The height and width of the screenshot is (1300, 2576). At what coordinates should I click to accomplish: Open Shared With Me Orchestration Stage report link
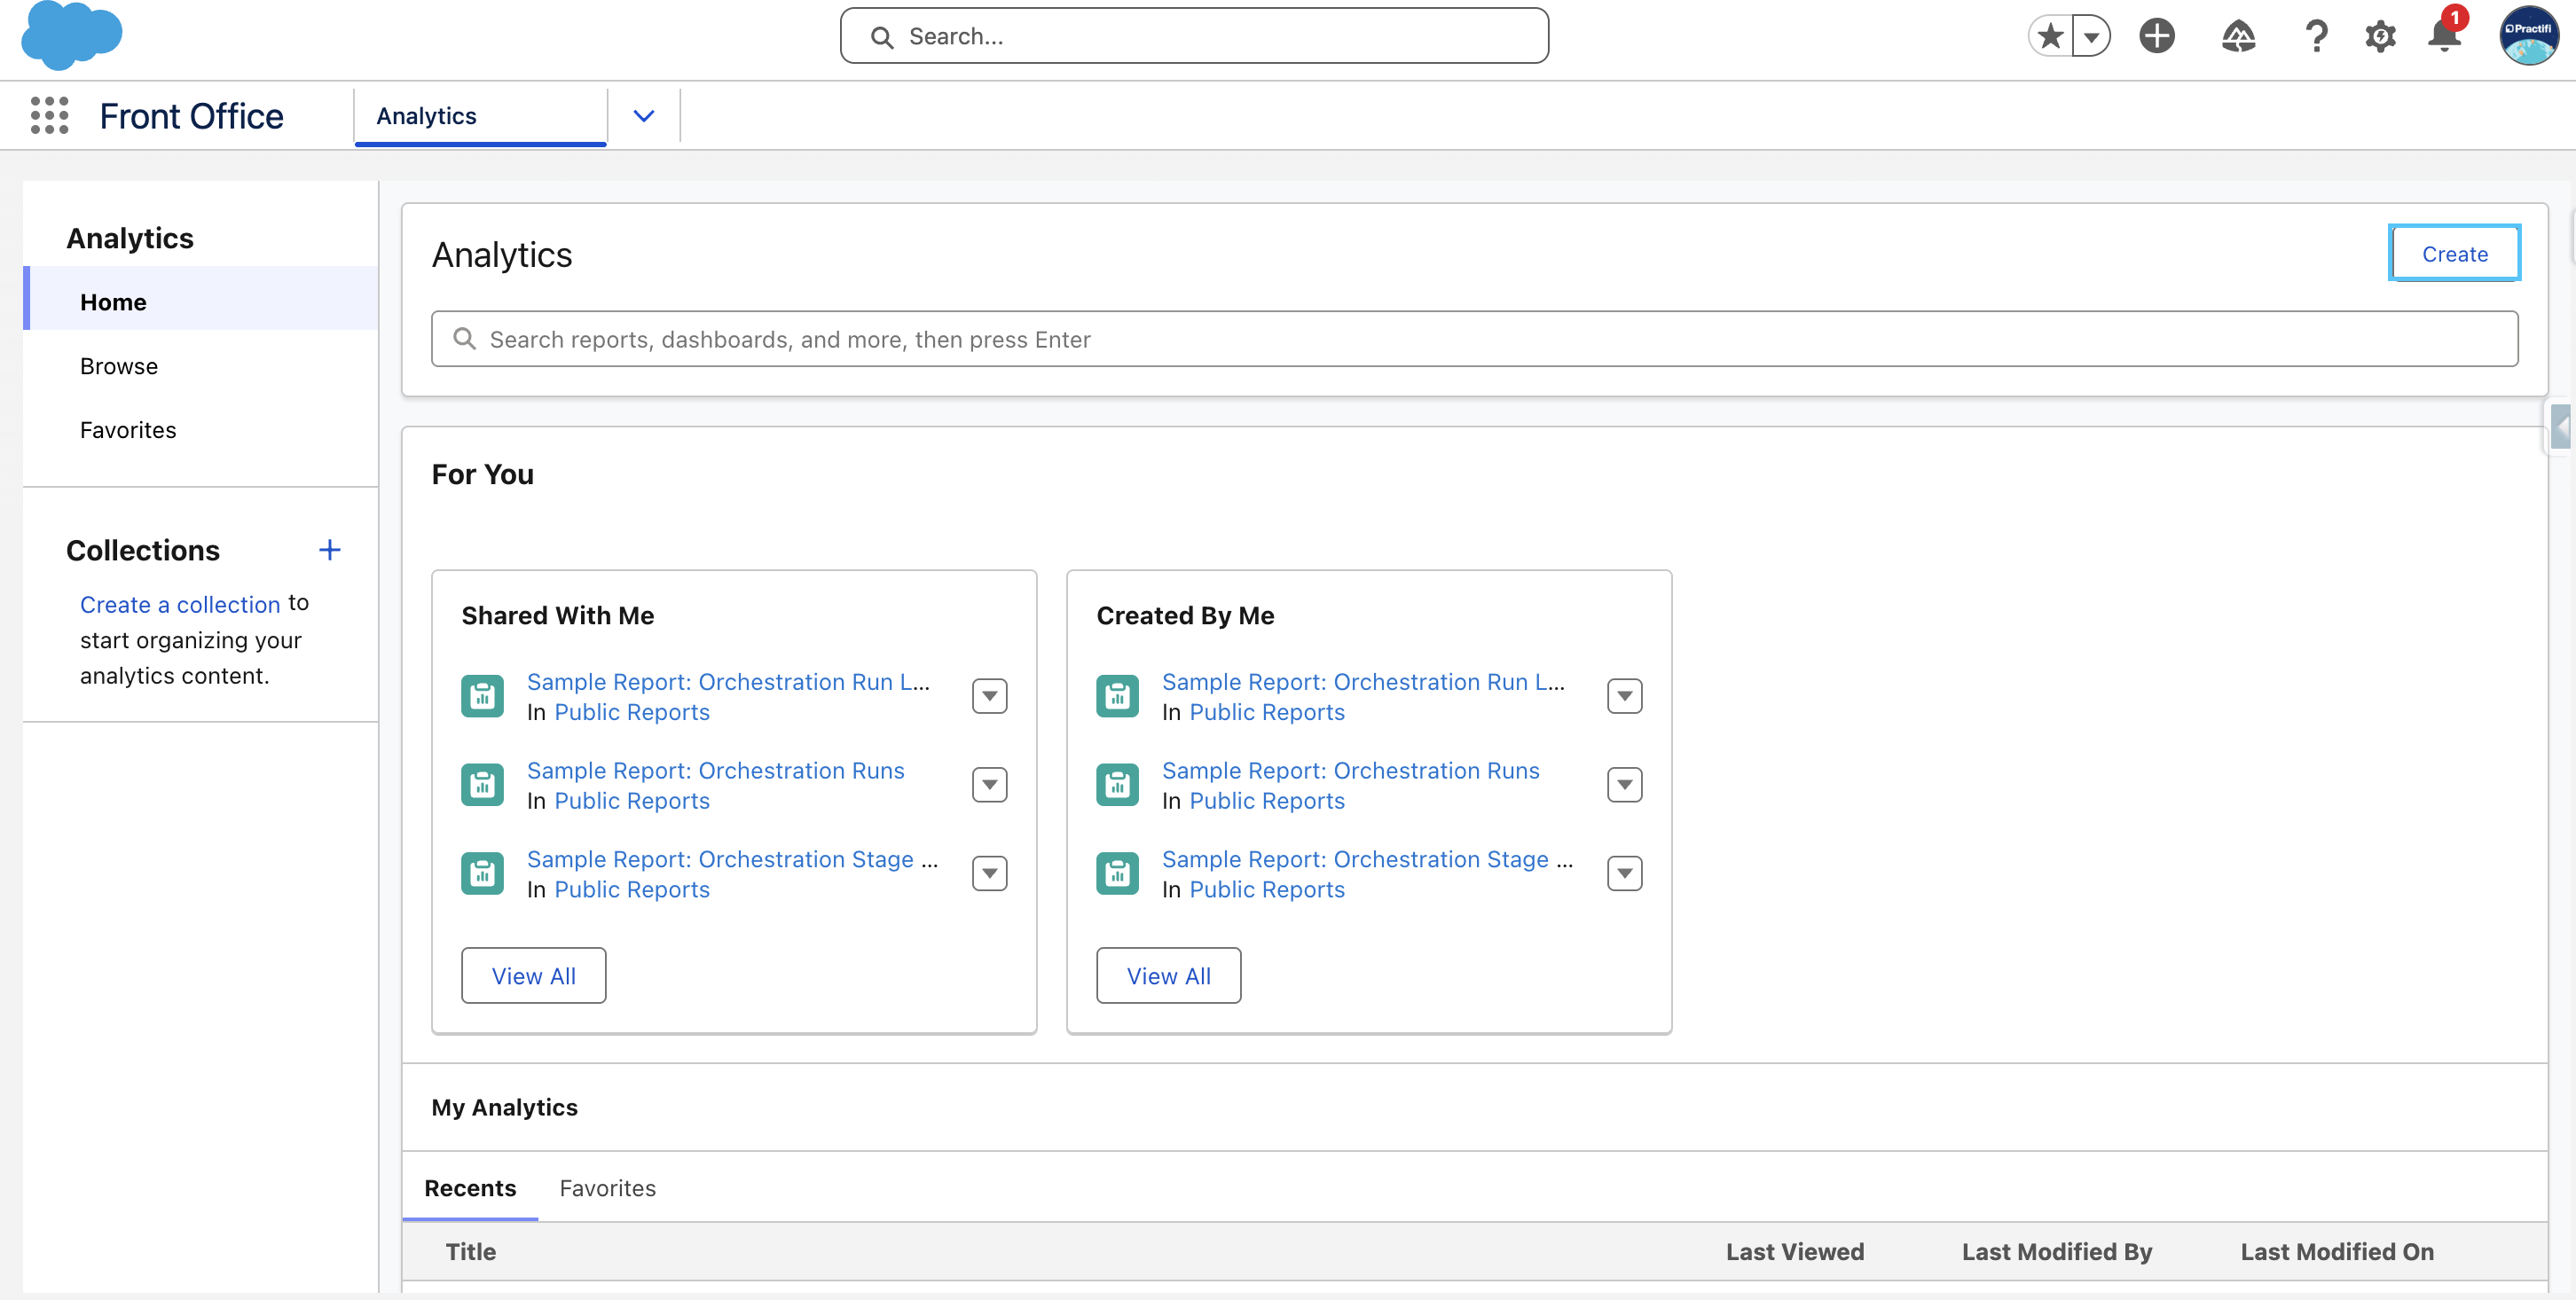(x=732, y=859)
